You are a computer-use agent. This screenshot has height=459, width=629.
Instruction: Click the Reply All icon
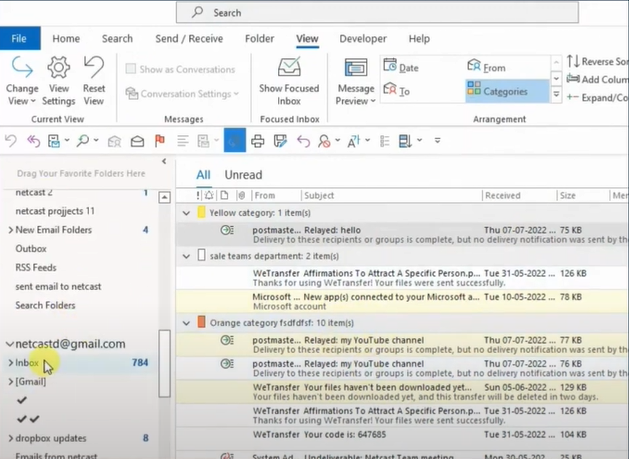(33, 141)
